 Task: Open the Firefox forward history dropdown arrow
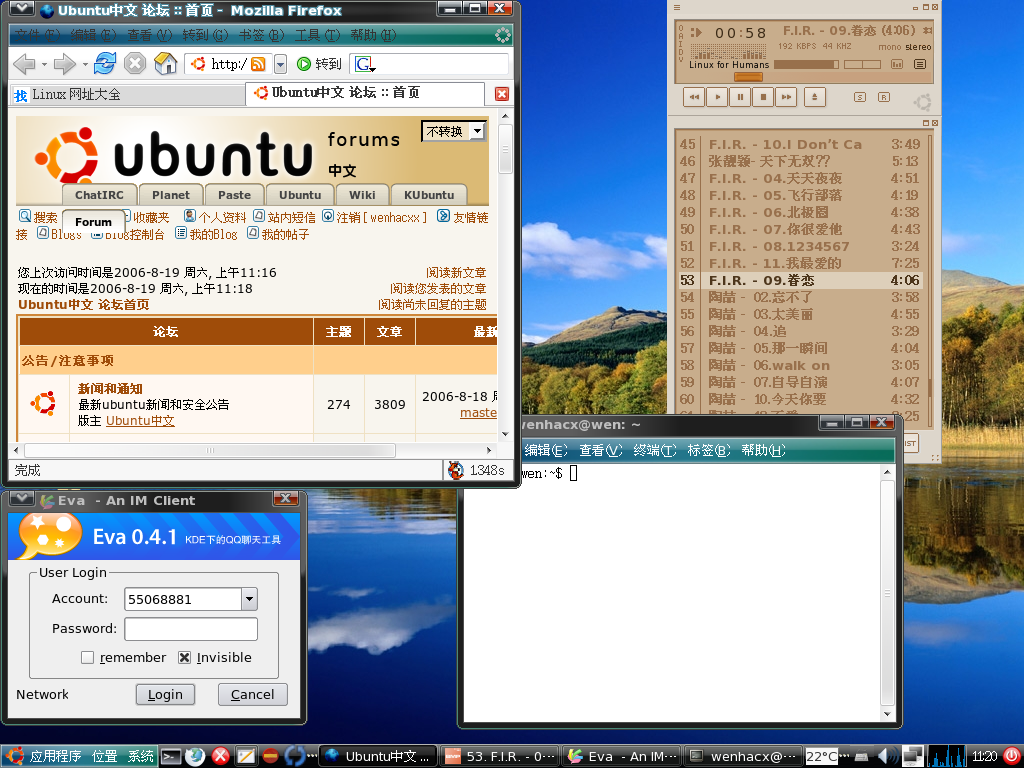click(85, 64)
